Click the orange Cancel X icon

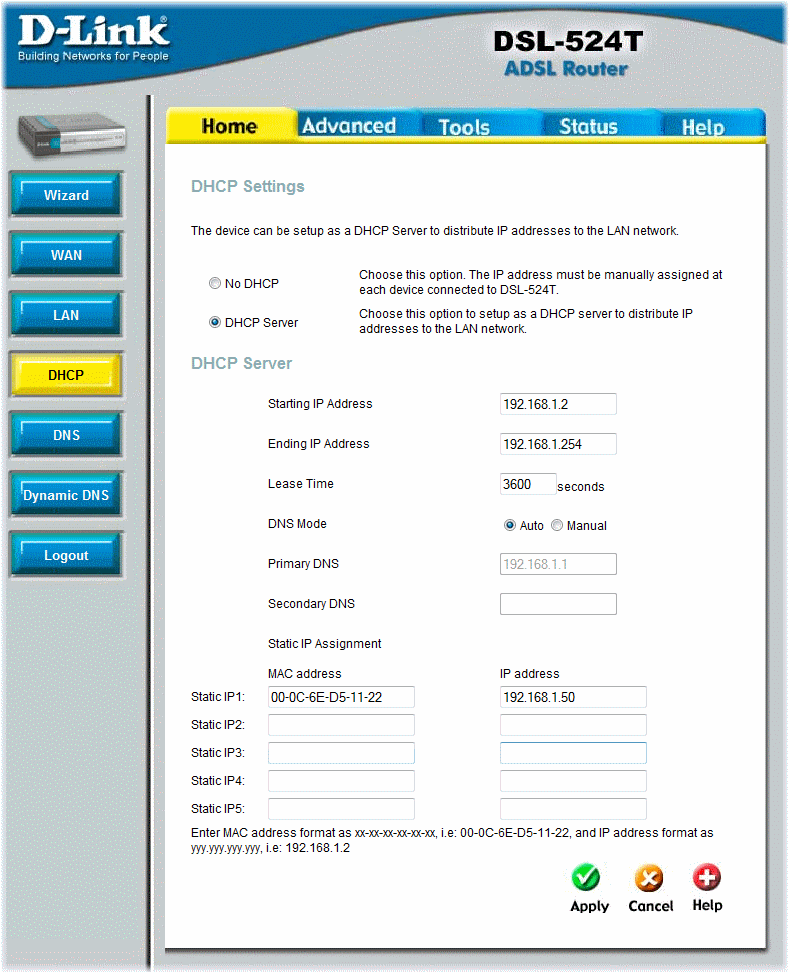click(649, 877)
